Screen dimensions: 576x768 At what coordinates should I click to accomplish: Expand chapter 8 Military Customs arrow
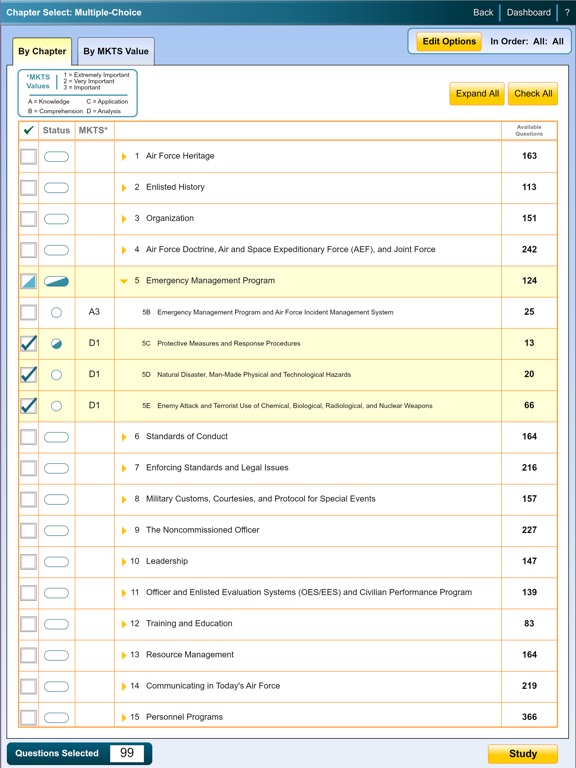[124, 500]
